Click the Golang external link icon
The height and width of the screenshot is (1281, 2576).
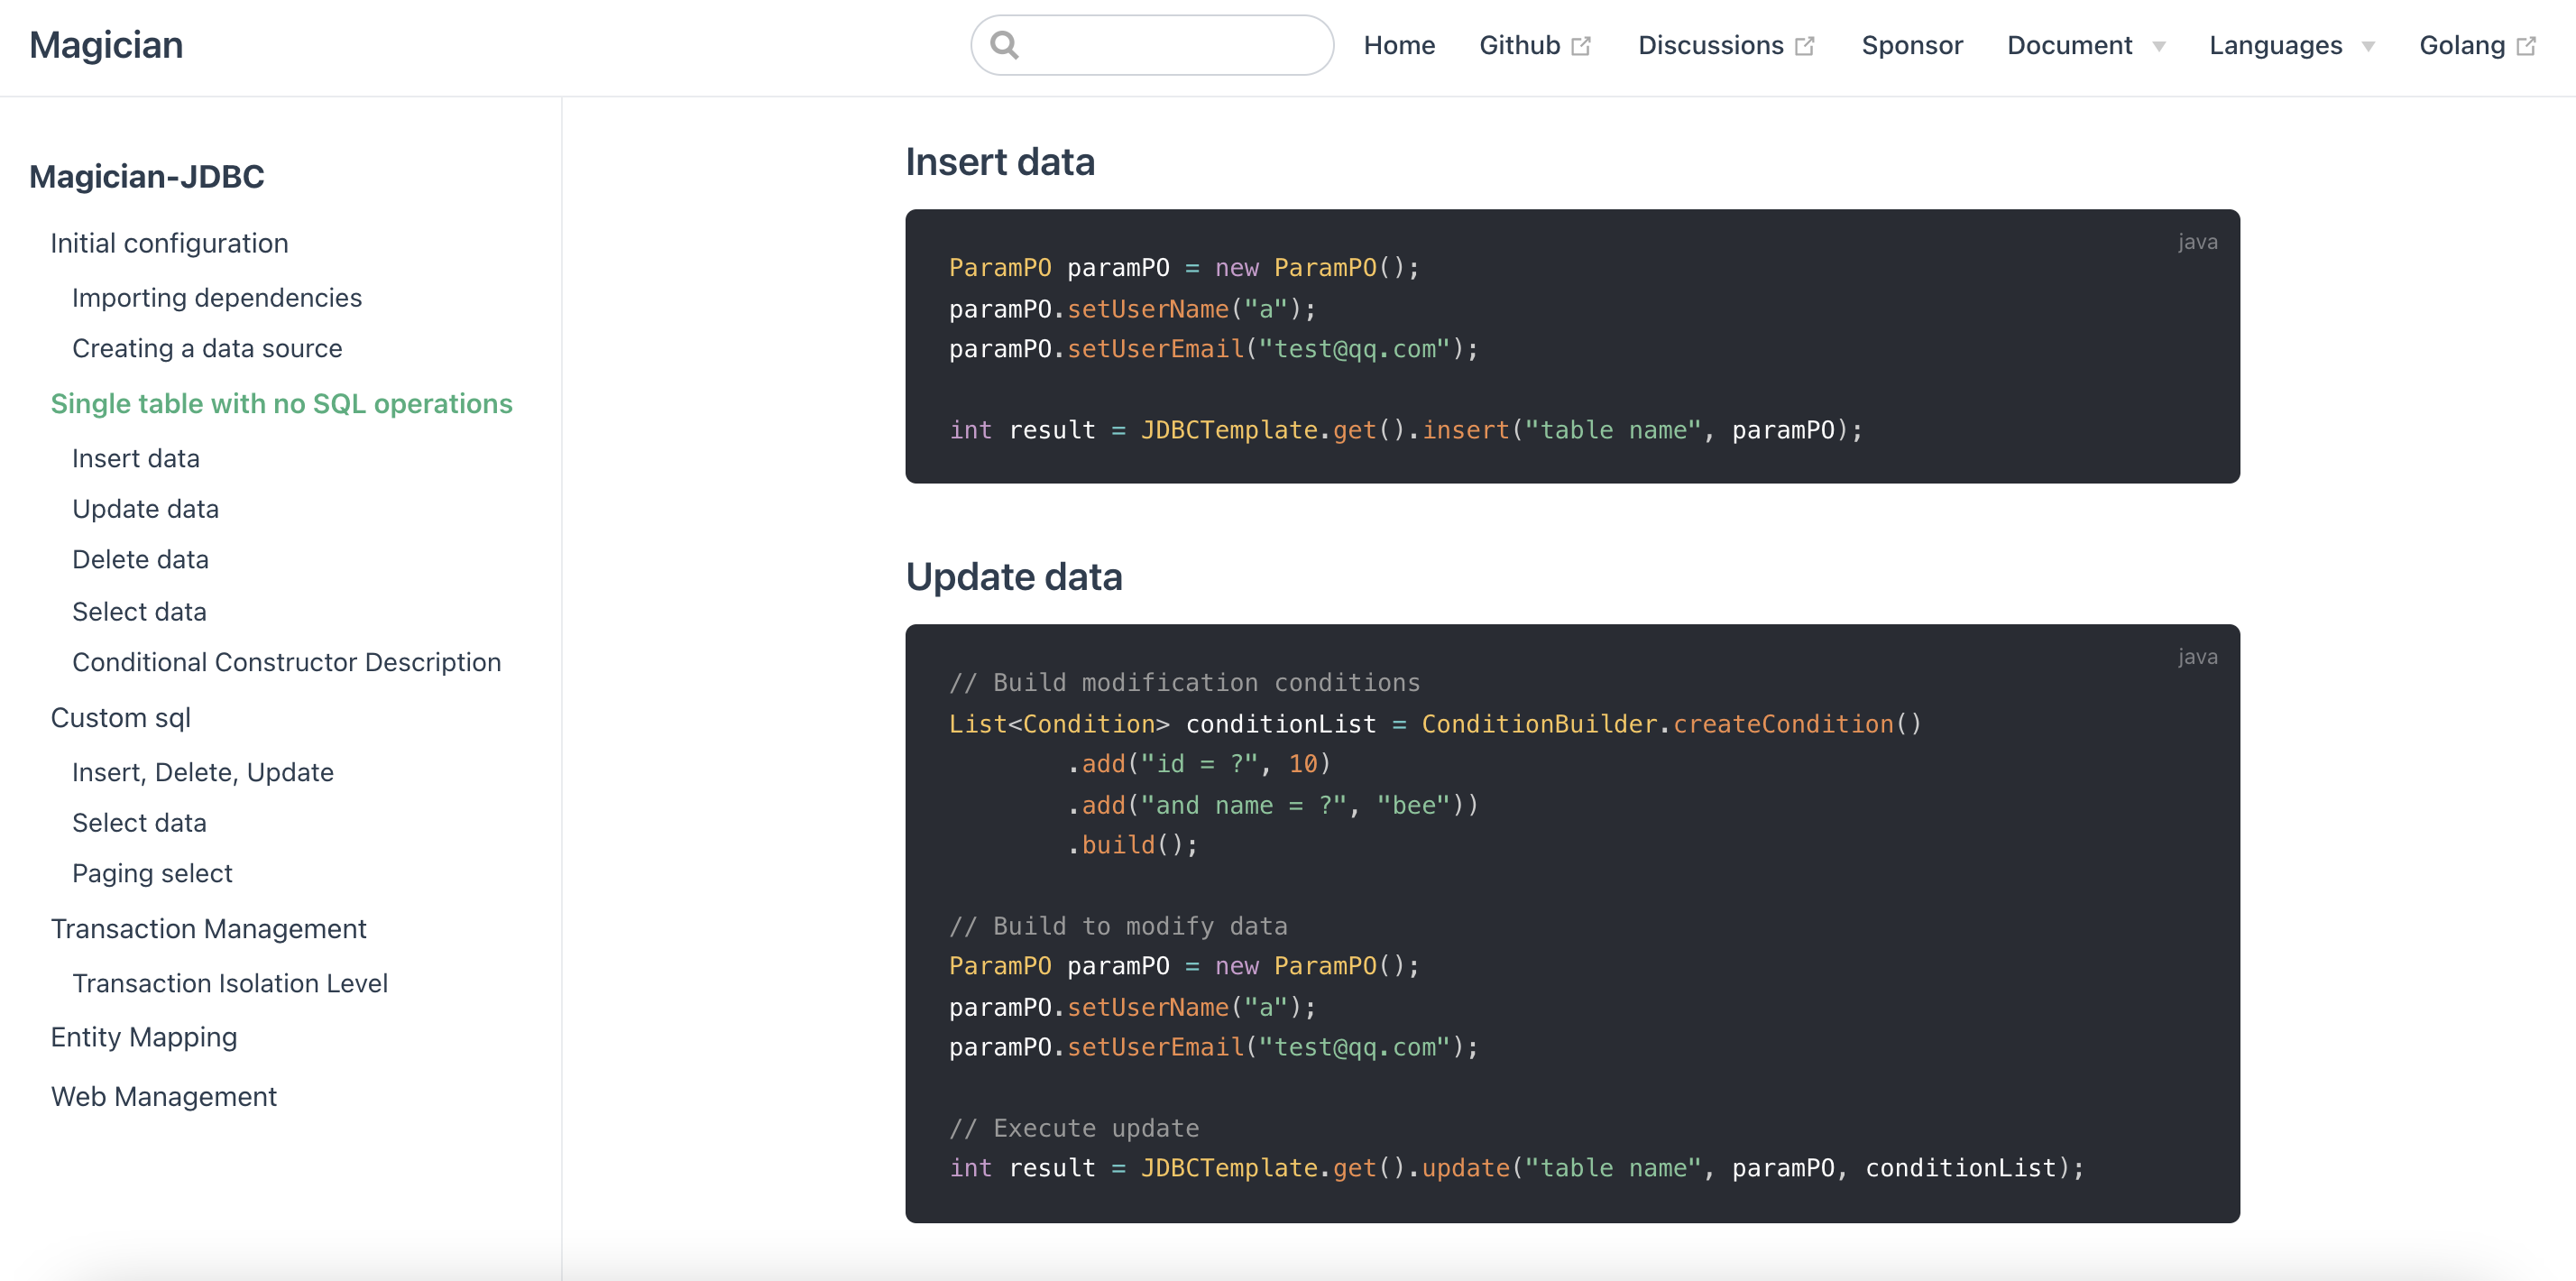[2526, 46]
